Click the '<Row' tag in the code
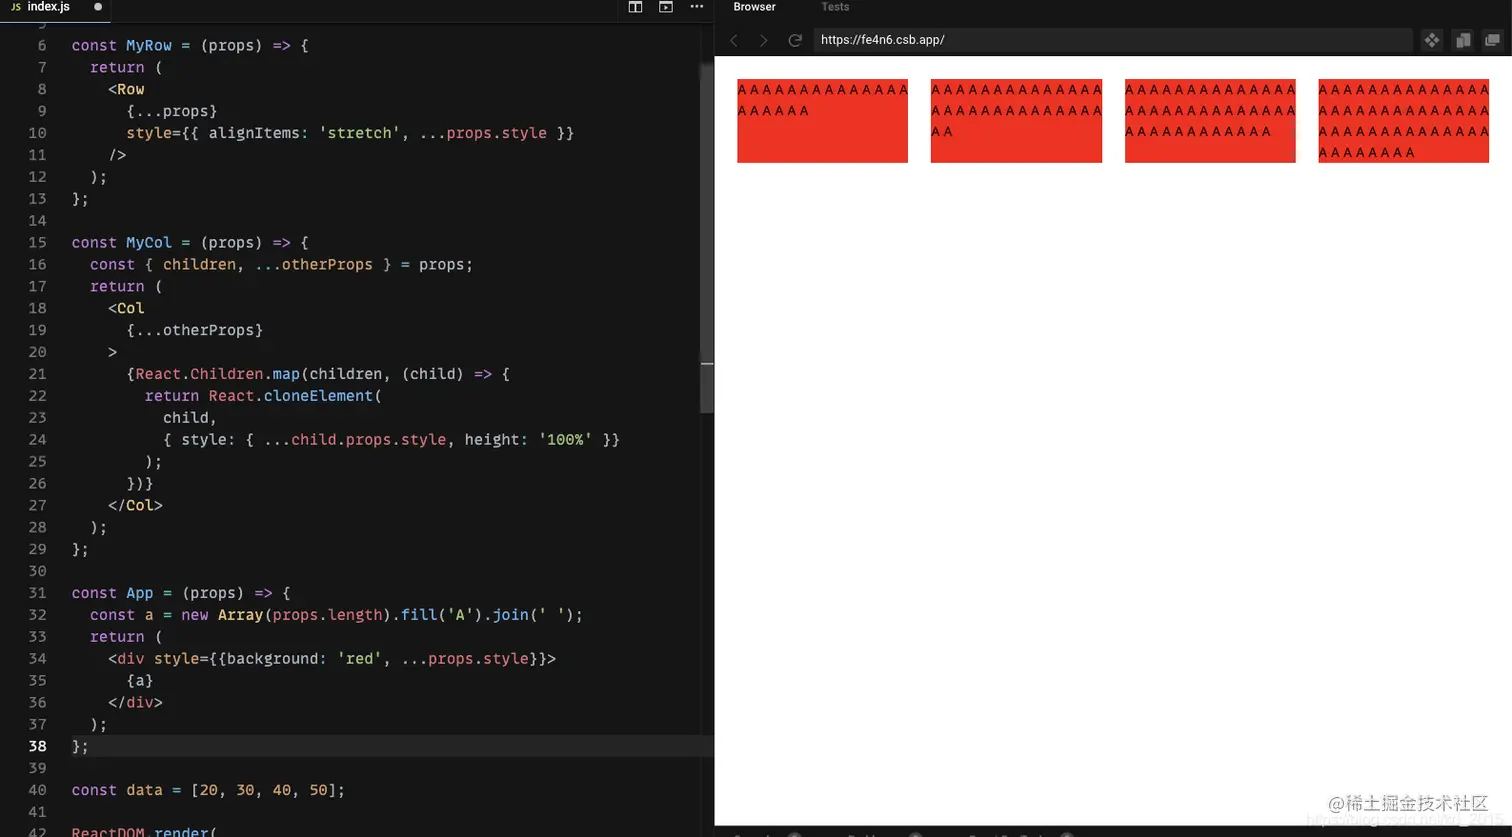This screenshot has height=837, width=1512. click(x=126, y=89)
